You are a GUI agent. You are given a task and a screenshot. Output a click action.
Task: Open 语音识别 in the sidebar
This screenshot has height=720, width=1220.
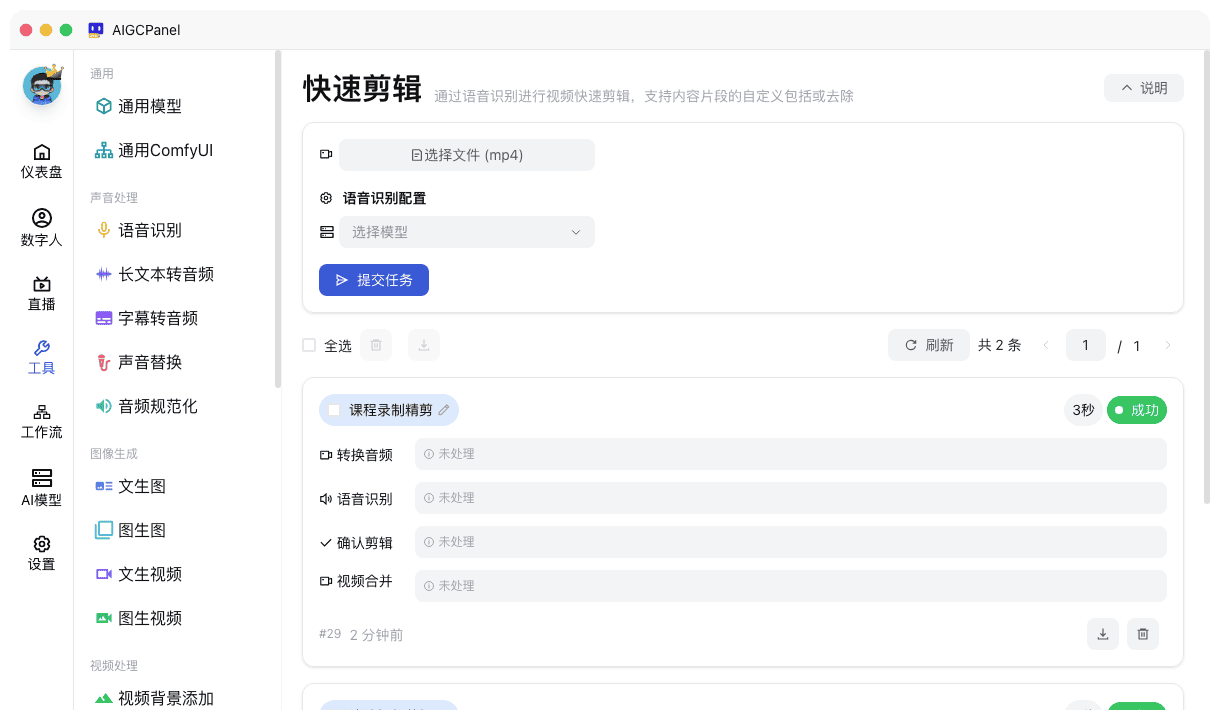tap(150, 230)
